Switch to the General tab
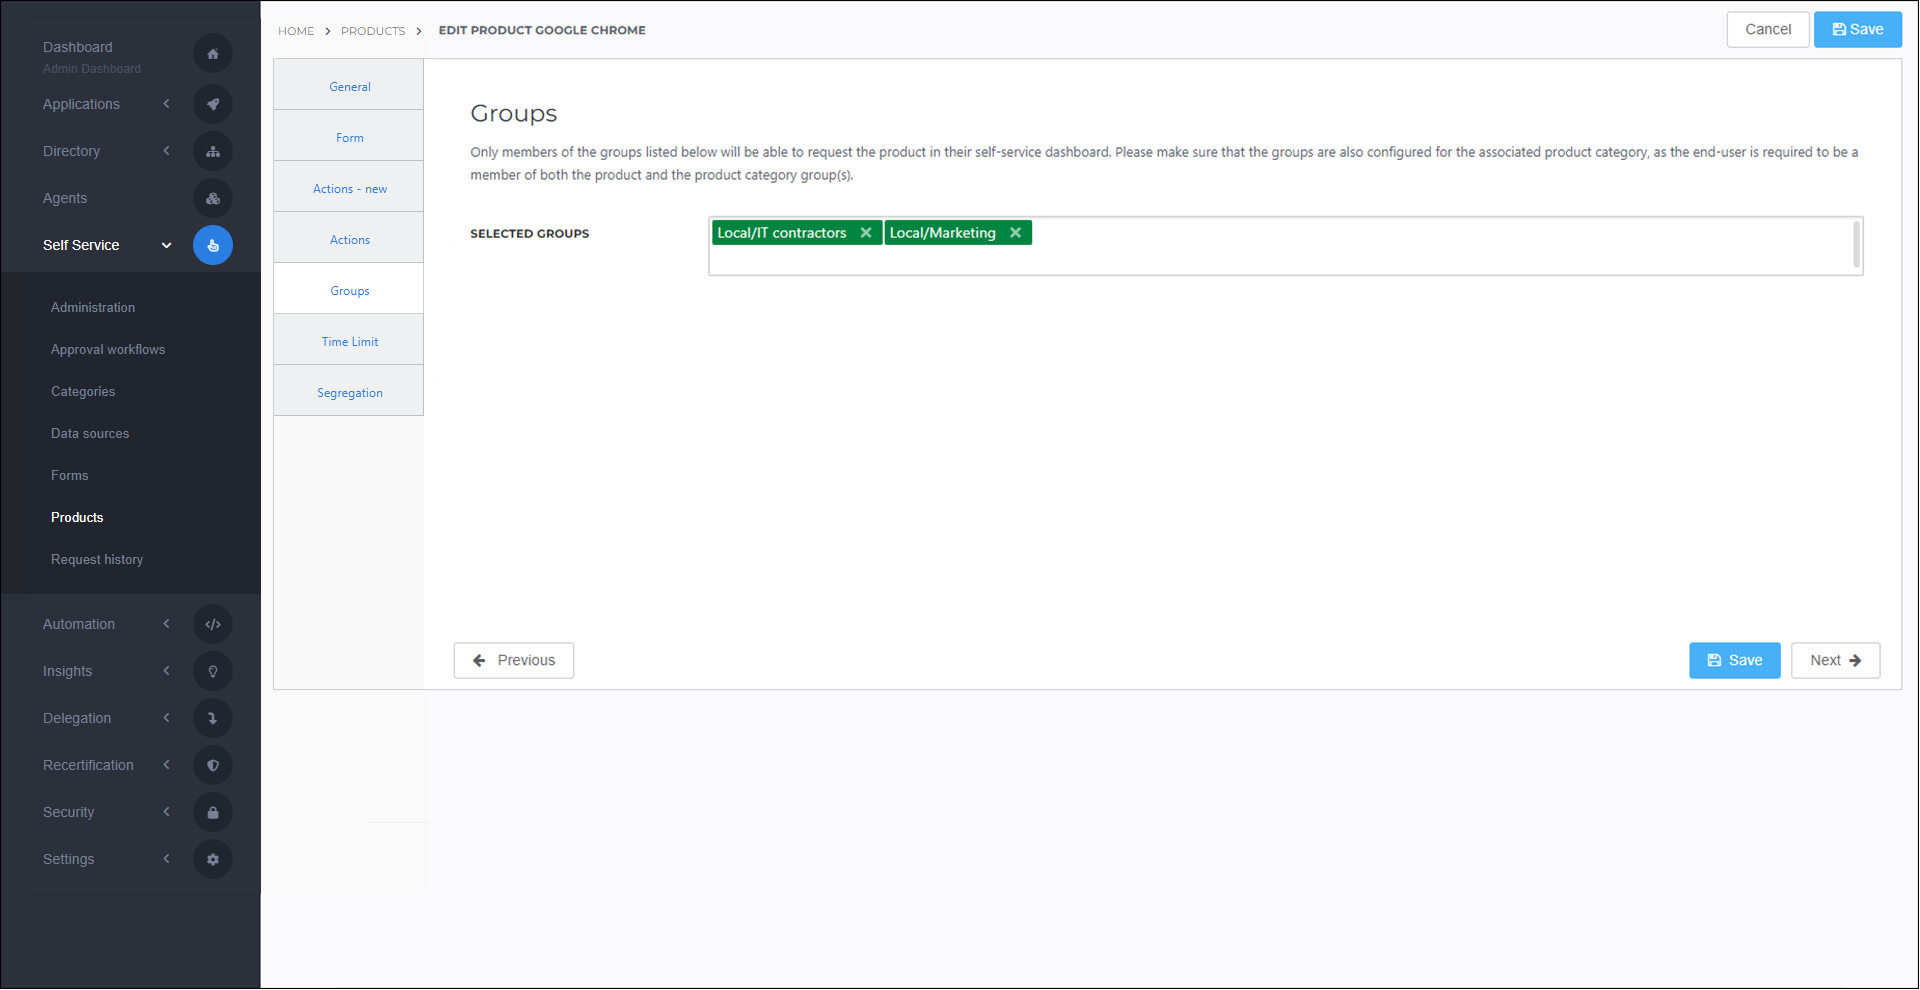Image resolution: width=1920 pixels, height=990 pixels. click(x=349, y=86)
